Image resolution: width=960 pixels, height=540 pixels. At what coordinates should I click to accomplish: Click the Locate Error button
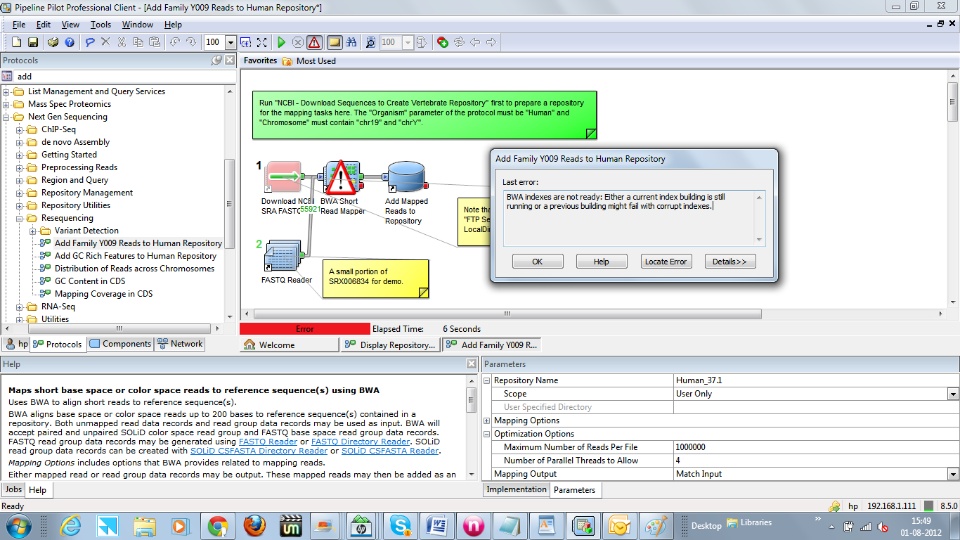tap(666, 261)
